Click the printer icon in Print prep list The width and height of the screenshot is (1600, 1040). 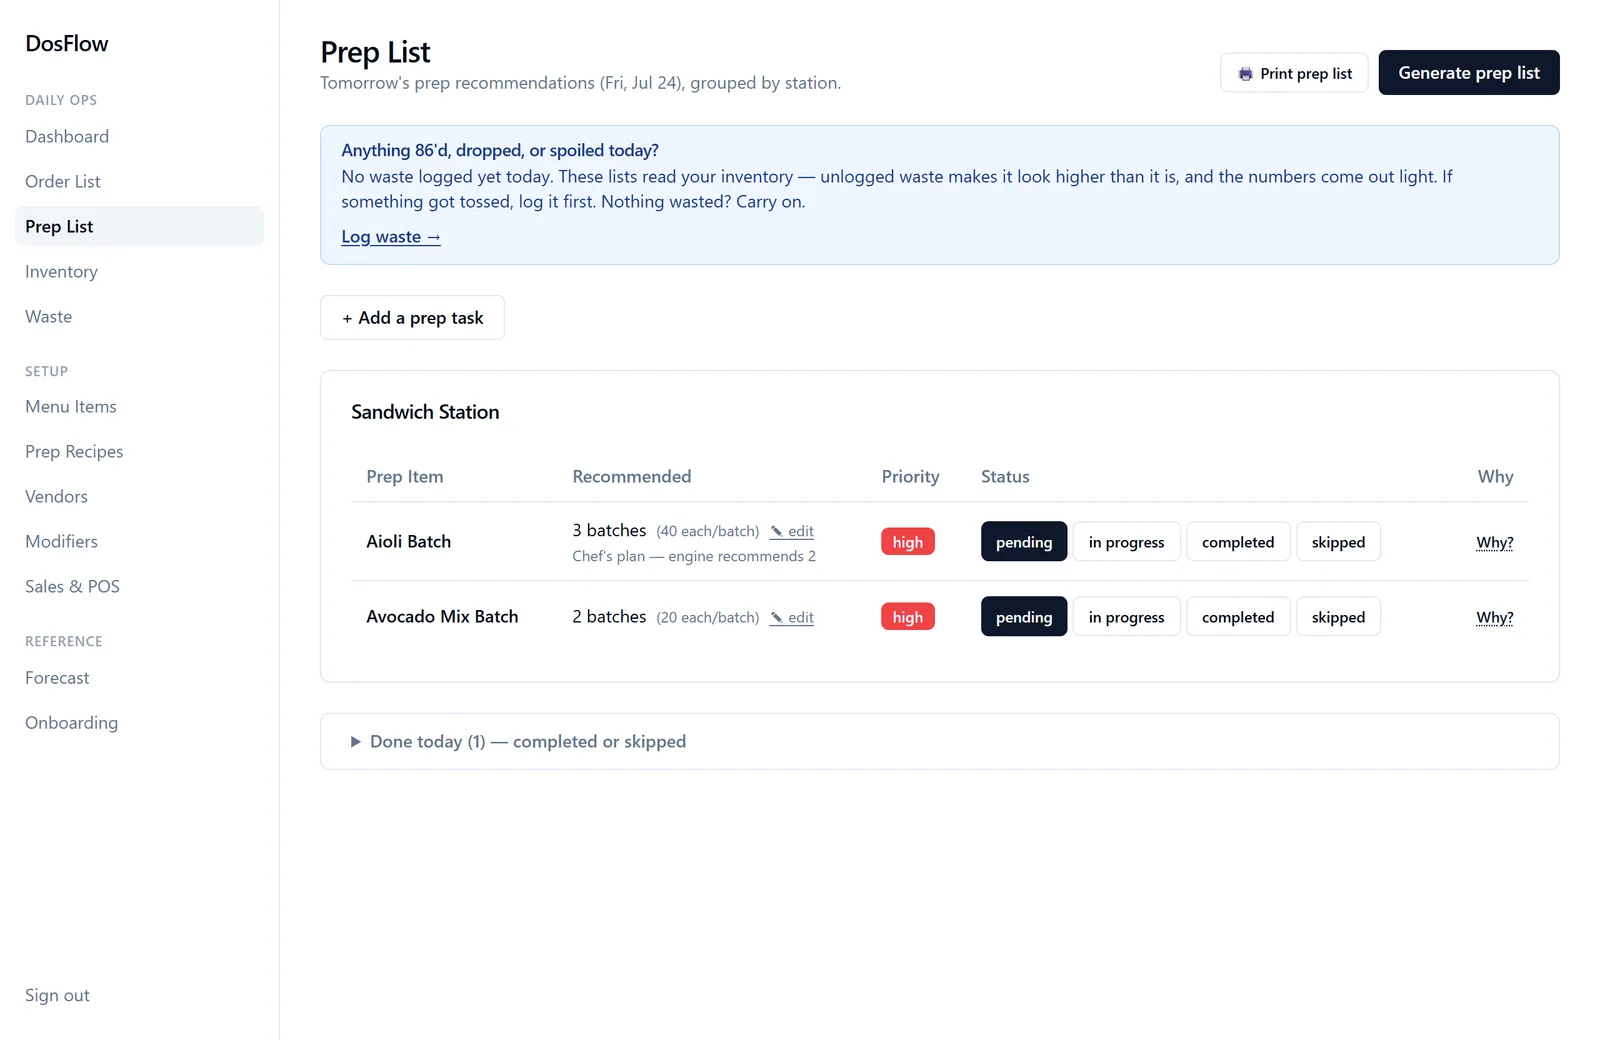click(1245, 74)
